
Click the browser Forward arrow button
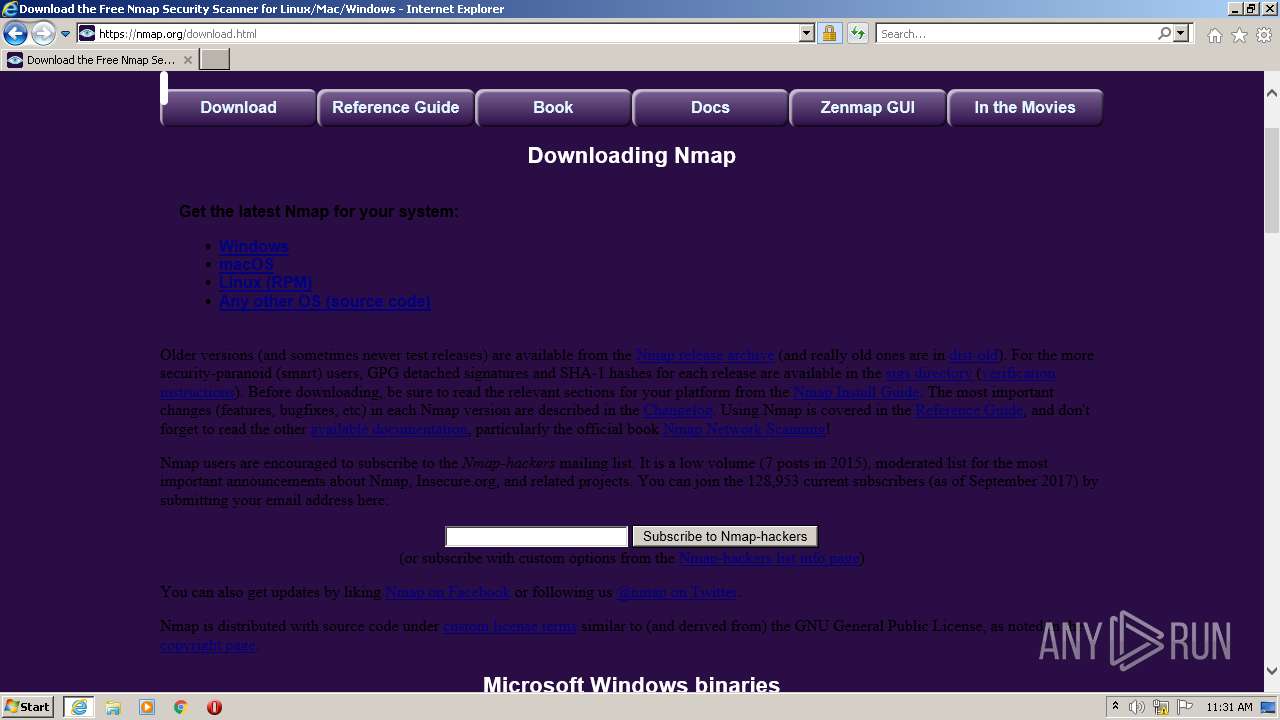[x=43, y=34]
